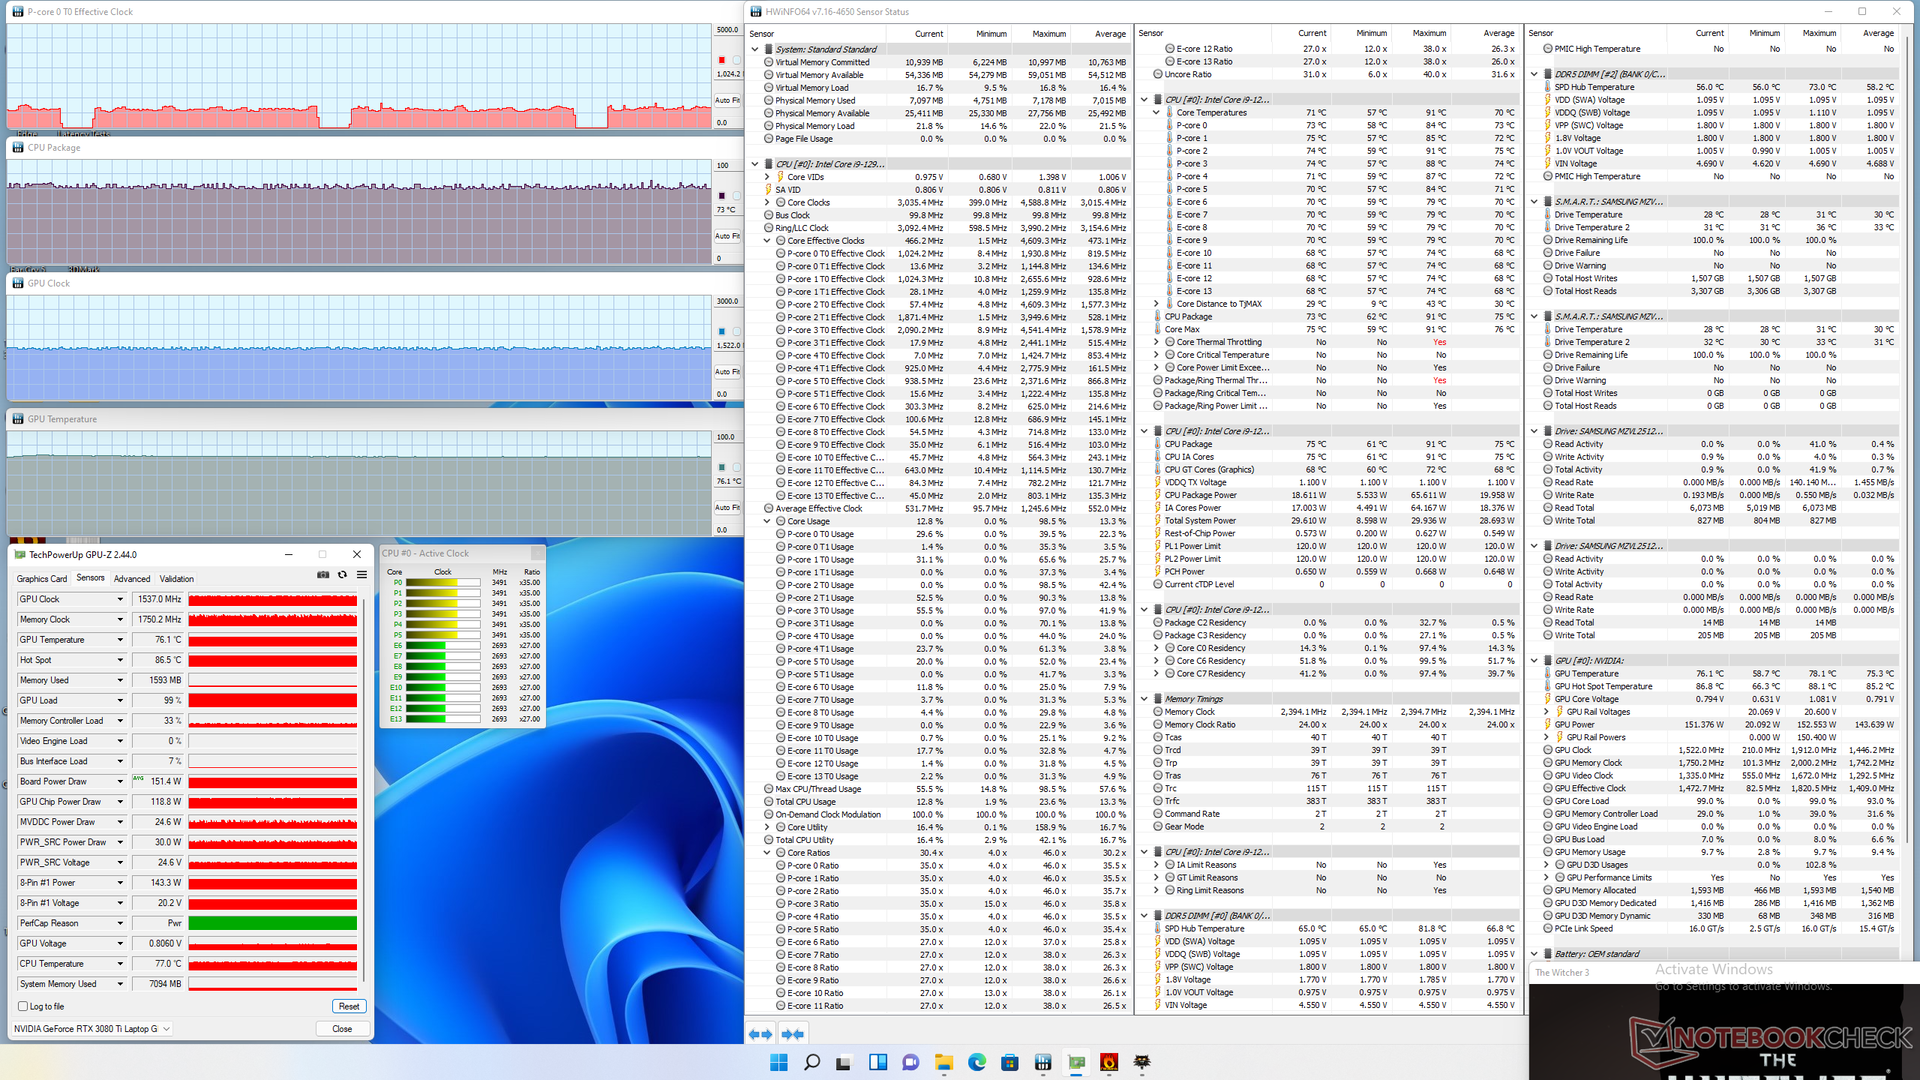The width and height of the screenshot is (1920, 1080).
Task: Switch to Graphics Card tab in GPU-Z
Action: 42,579
